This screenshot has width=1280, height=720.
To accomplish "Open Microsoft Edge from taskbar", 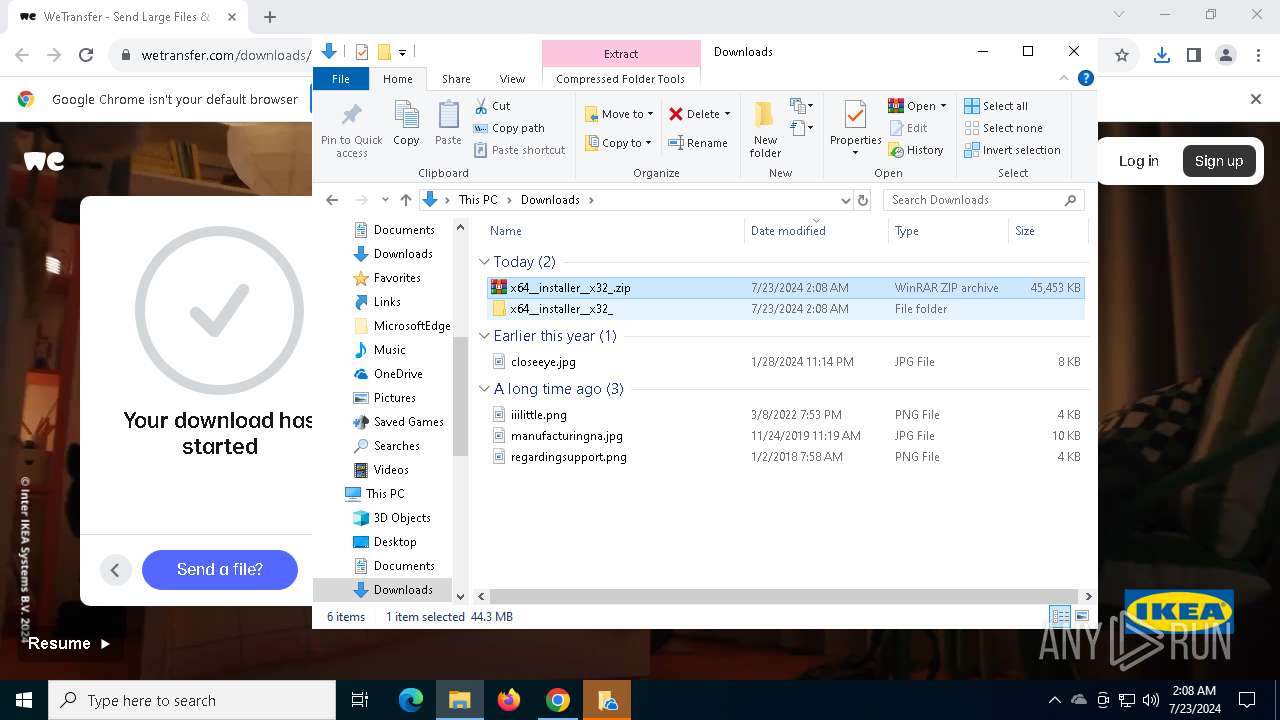I will point(411,700).
